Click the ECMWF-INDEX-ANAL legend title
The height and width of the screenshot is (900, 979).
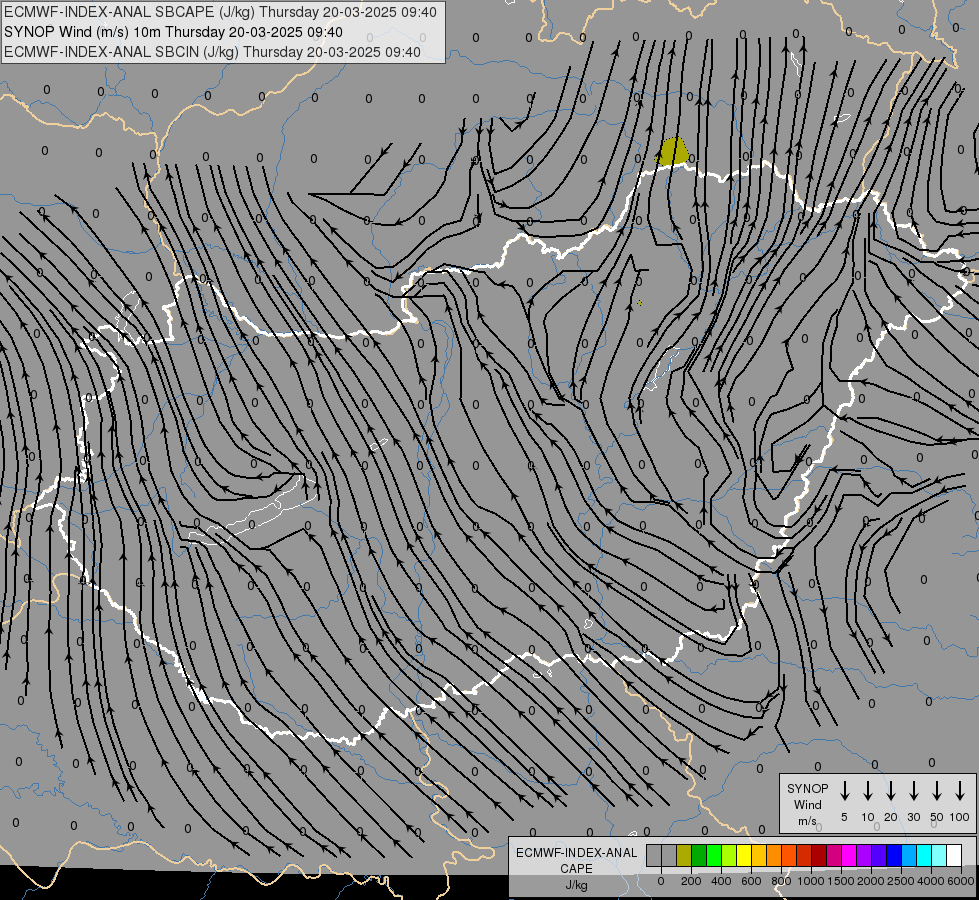coord(576,853)
